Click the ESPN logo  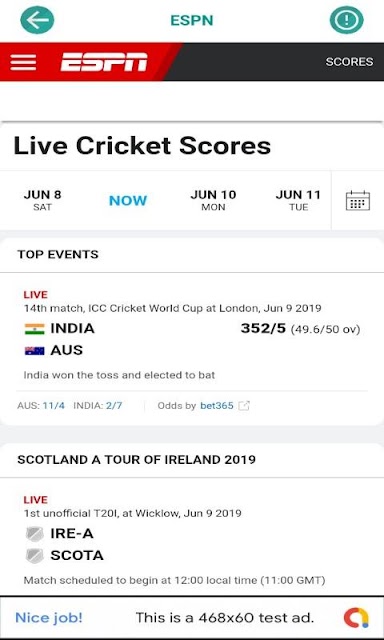coord(104,62)
